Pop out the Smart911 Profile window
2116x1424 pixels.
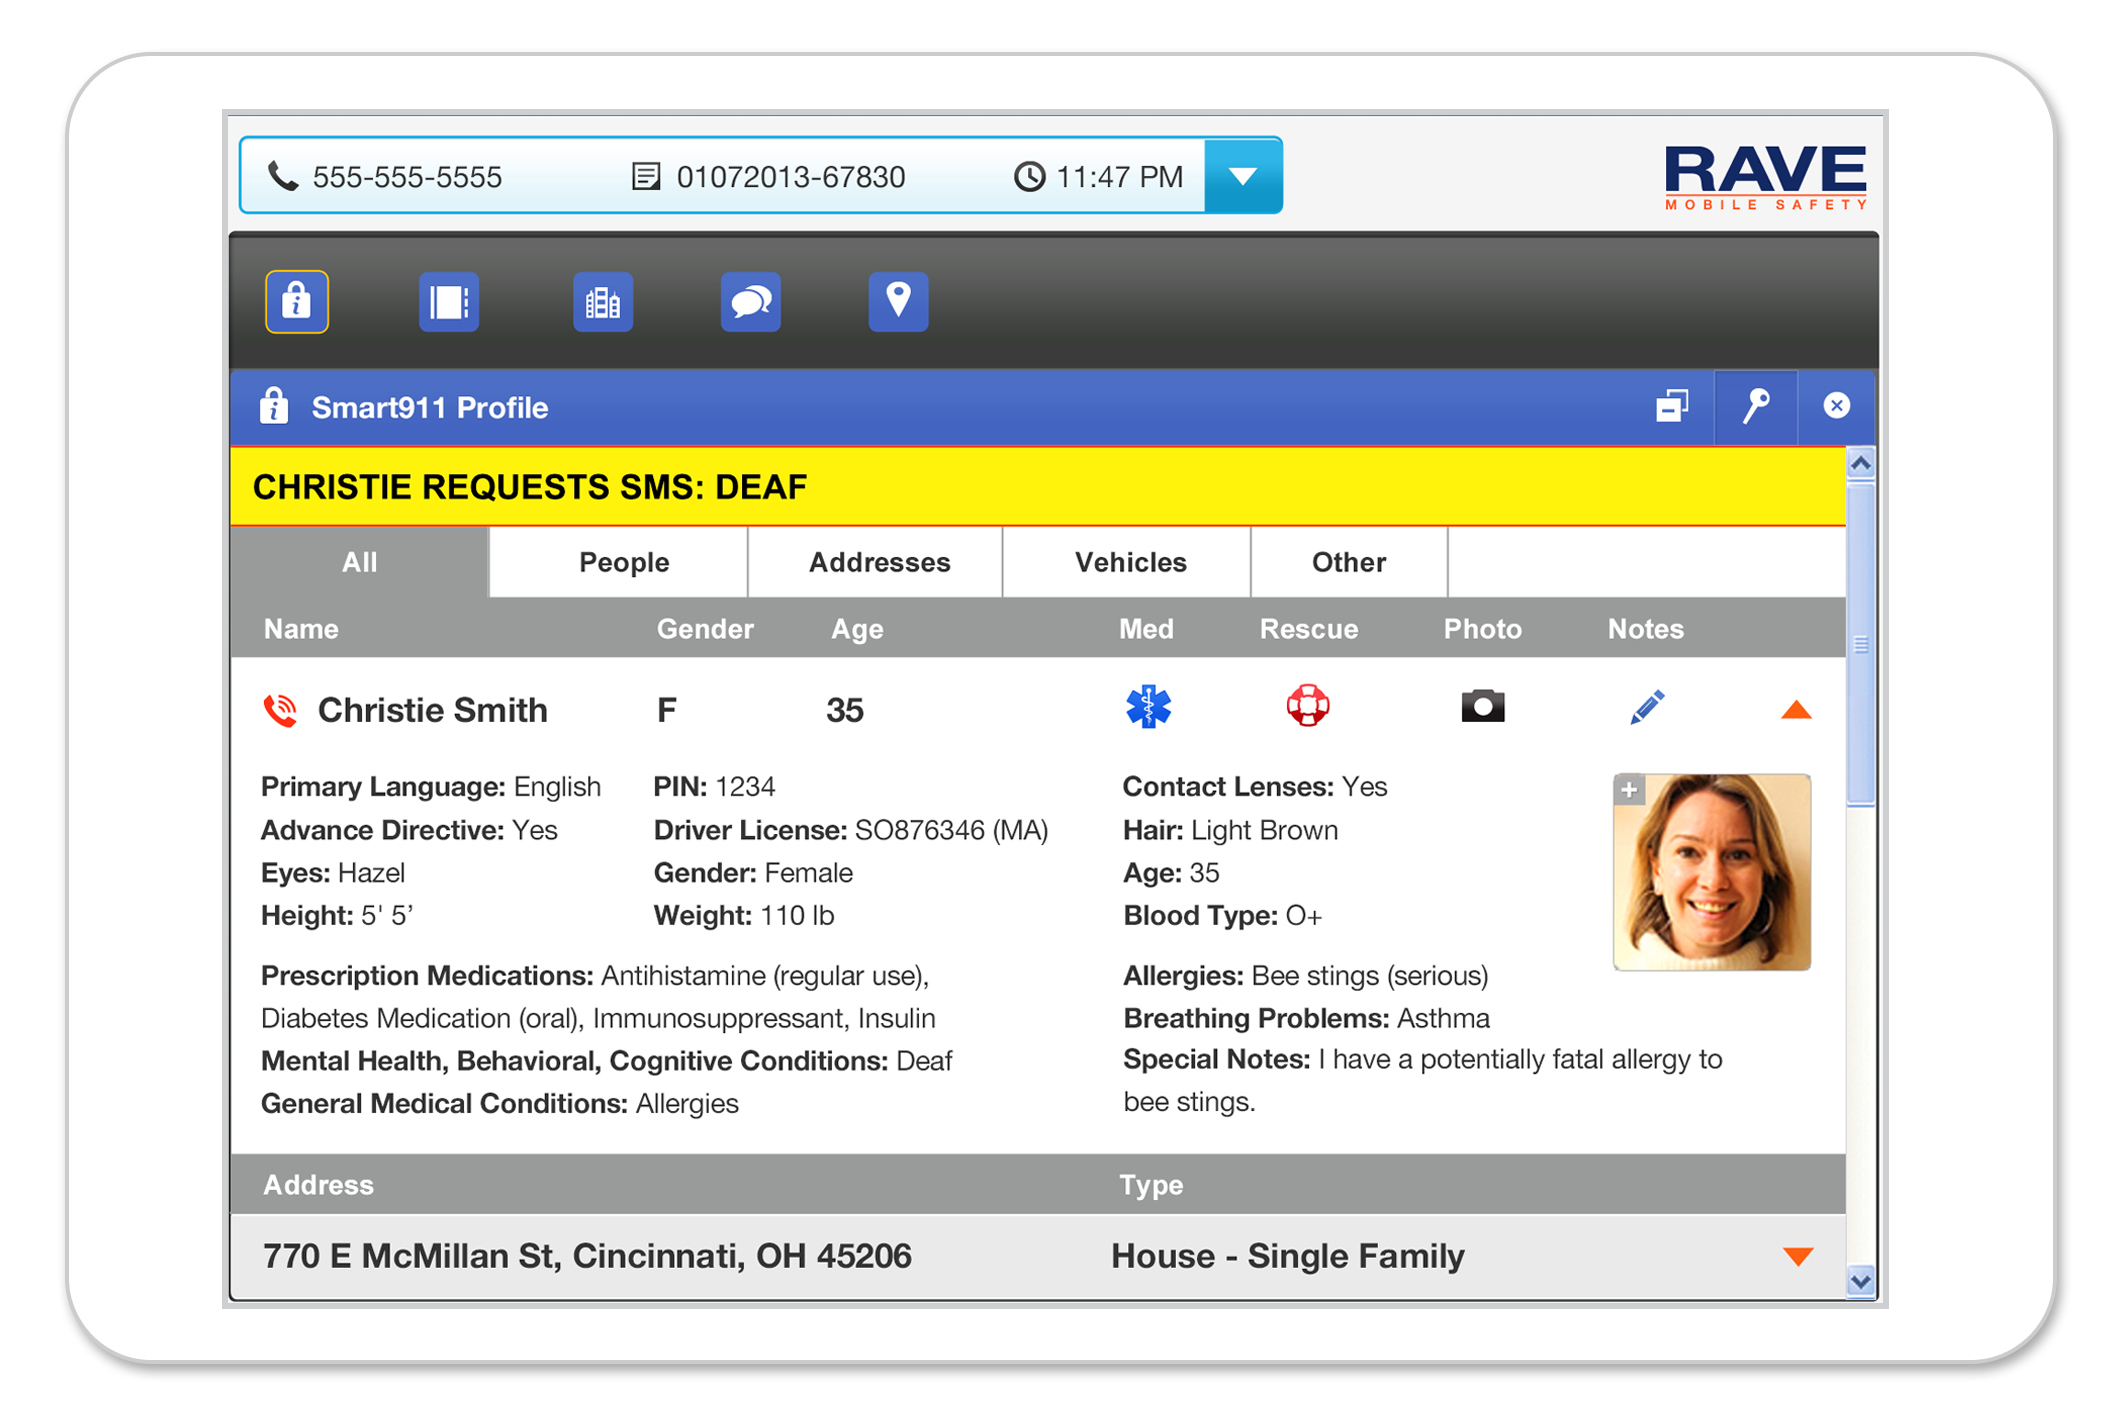(x=1672, y=406)
